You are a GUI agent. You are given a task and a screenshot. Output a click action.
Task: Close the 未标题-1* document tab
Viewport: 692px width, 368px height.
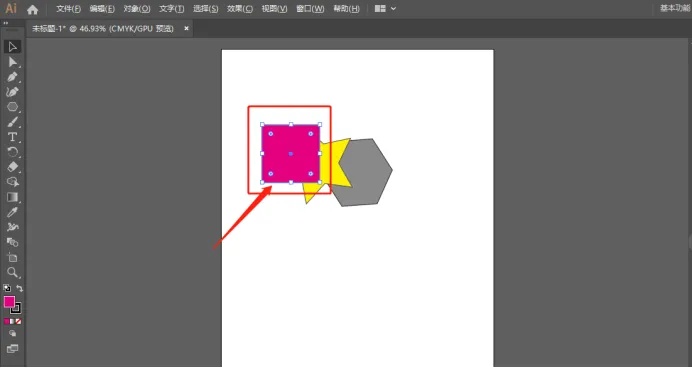click(186, 28)
